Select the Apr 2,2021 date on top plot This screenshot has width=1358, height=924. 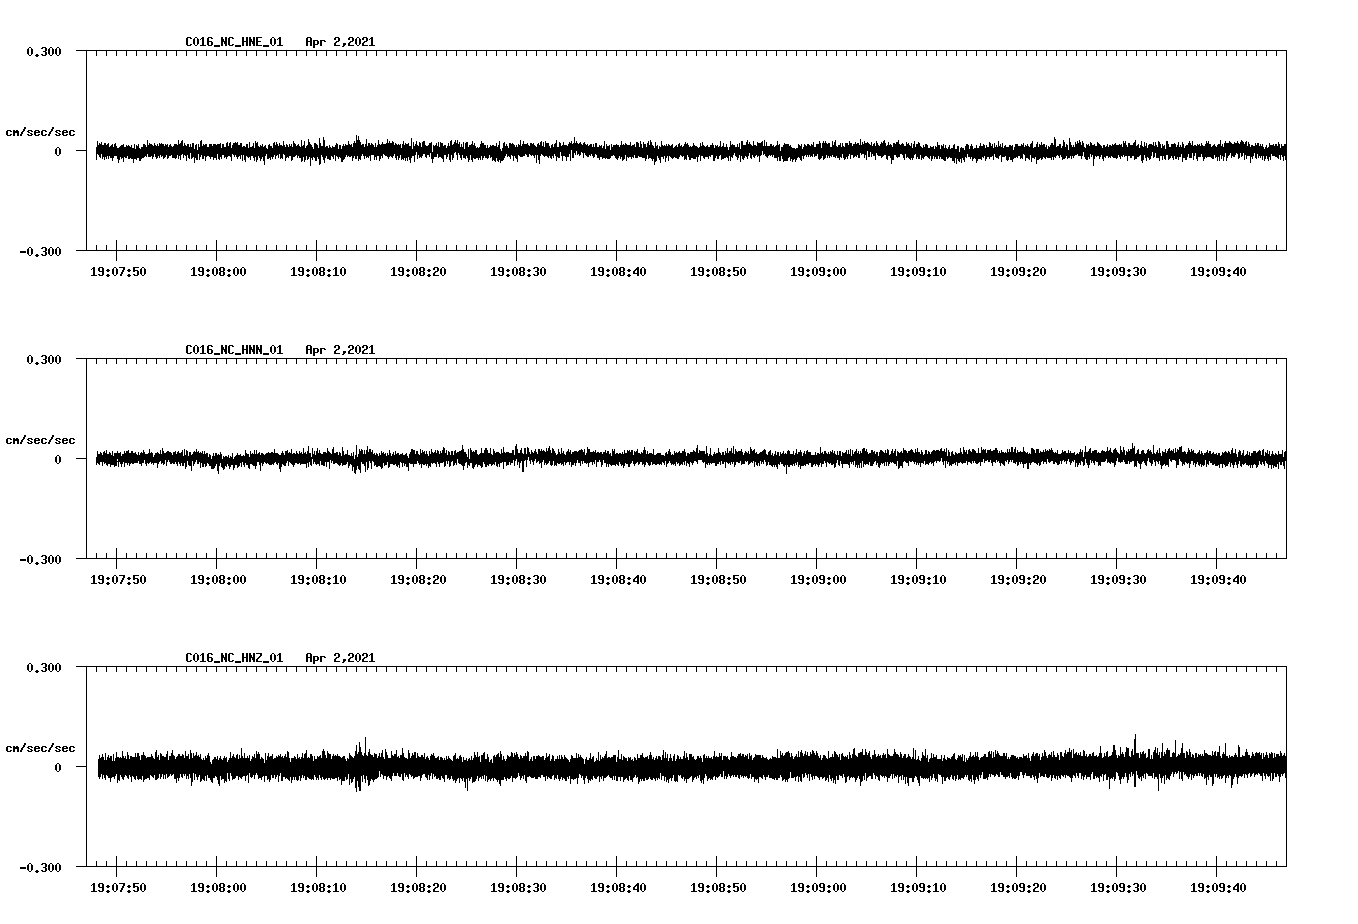coord(341,41)
